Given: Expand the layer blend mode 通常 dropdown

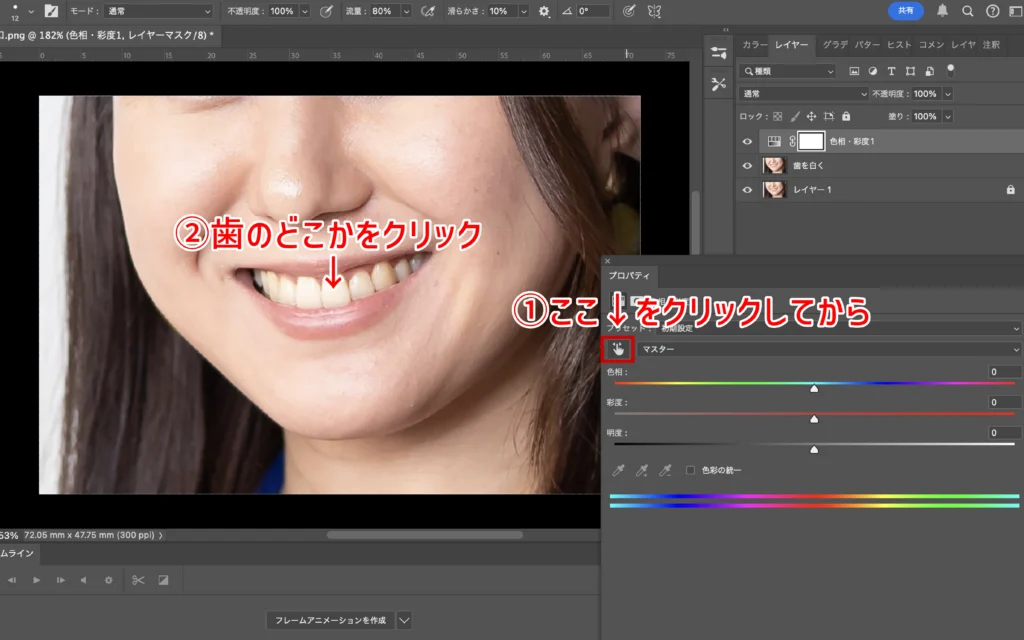Looking at the screenshot, I should (x=804, y=93).
